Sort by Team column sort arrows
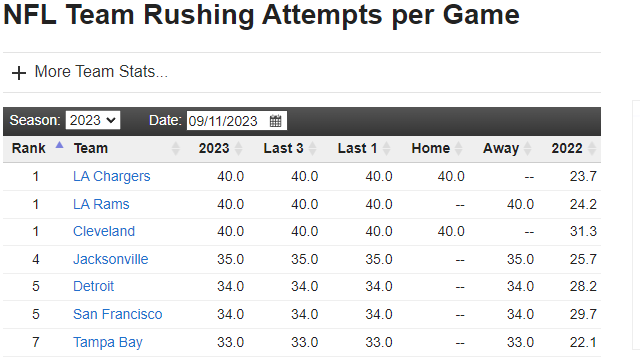Image resolution: width=640 pixels, height=360 pixels. pyautogui.click(x=176, y=148)
